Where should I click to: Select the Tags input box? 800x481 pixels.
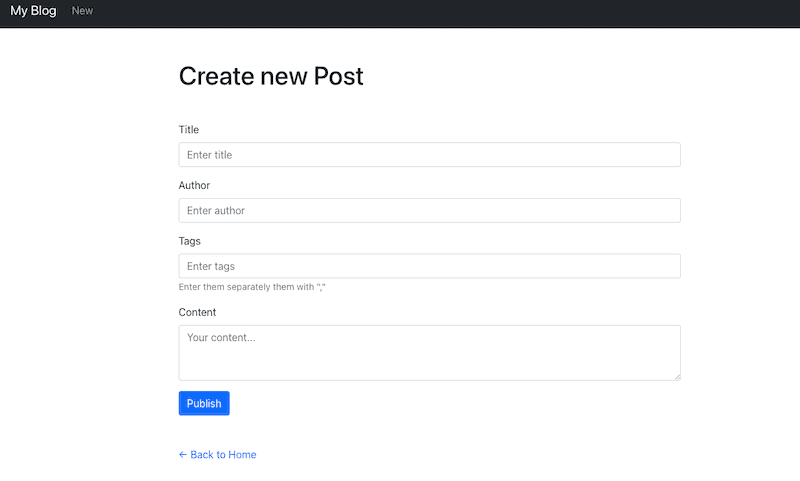pyautogui.click(x=429, y=266)
